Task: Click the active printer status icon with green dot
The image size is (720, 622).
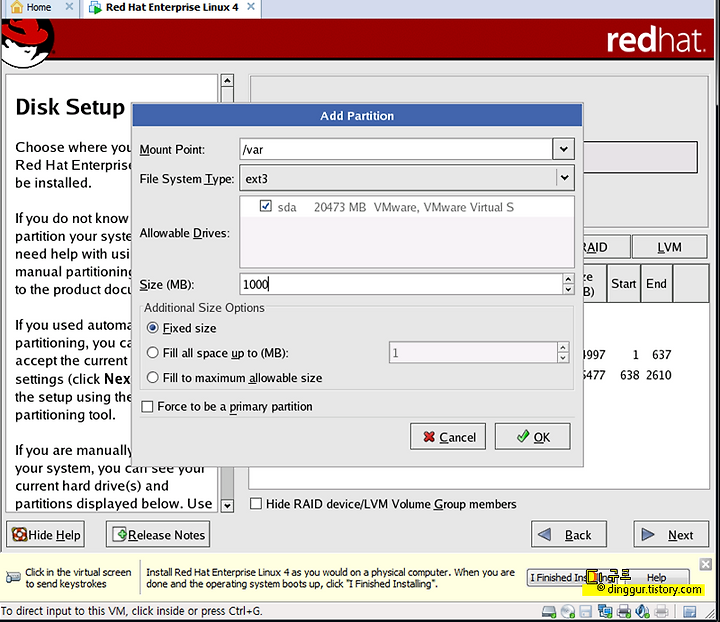Action: pyautogui.click(x=624, y=611)
